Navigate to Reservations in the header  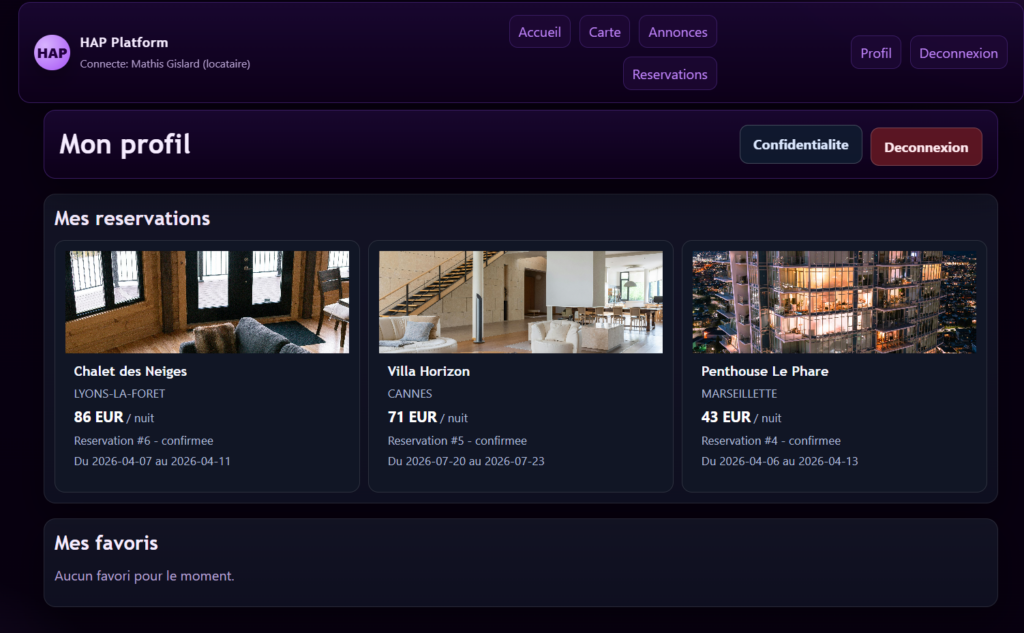[669, 74]
